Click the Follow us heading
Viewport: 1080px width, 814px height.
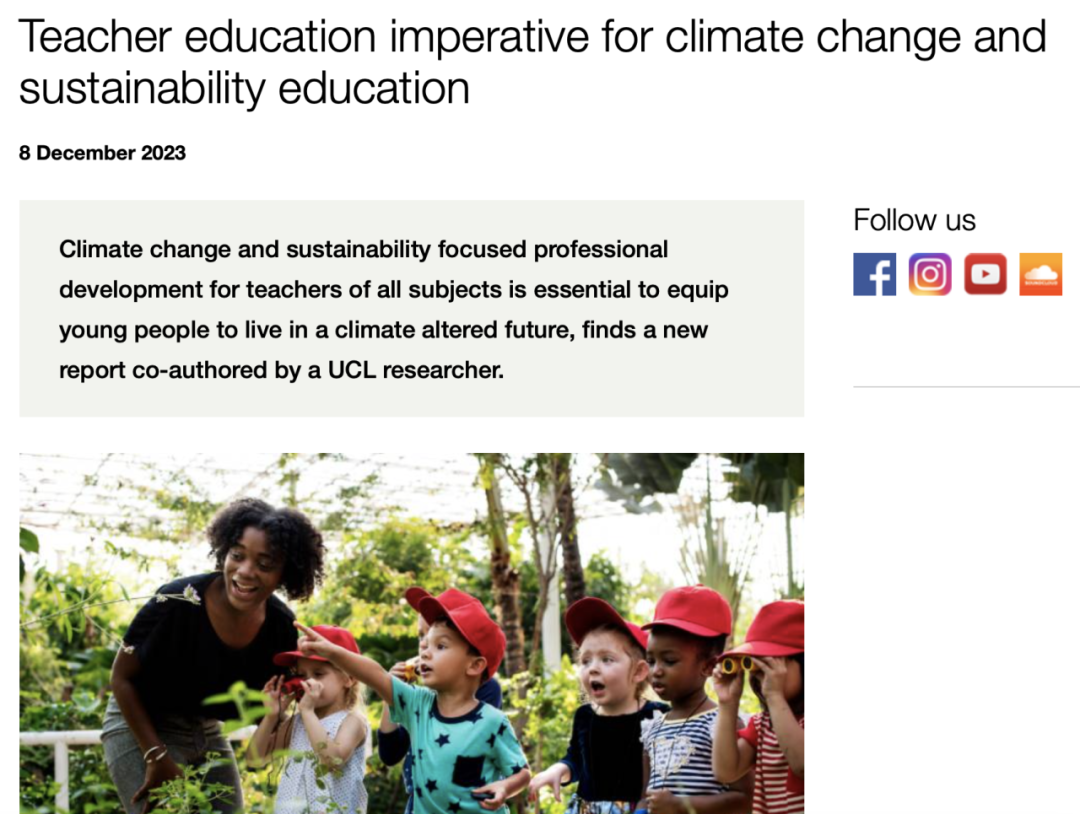tap(914, 220)
